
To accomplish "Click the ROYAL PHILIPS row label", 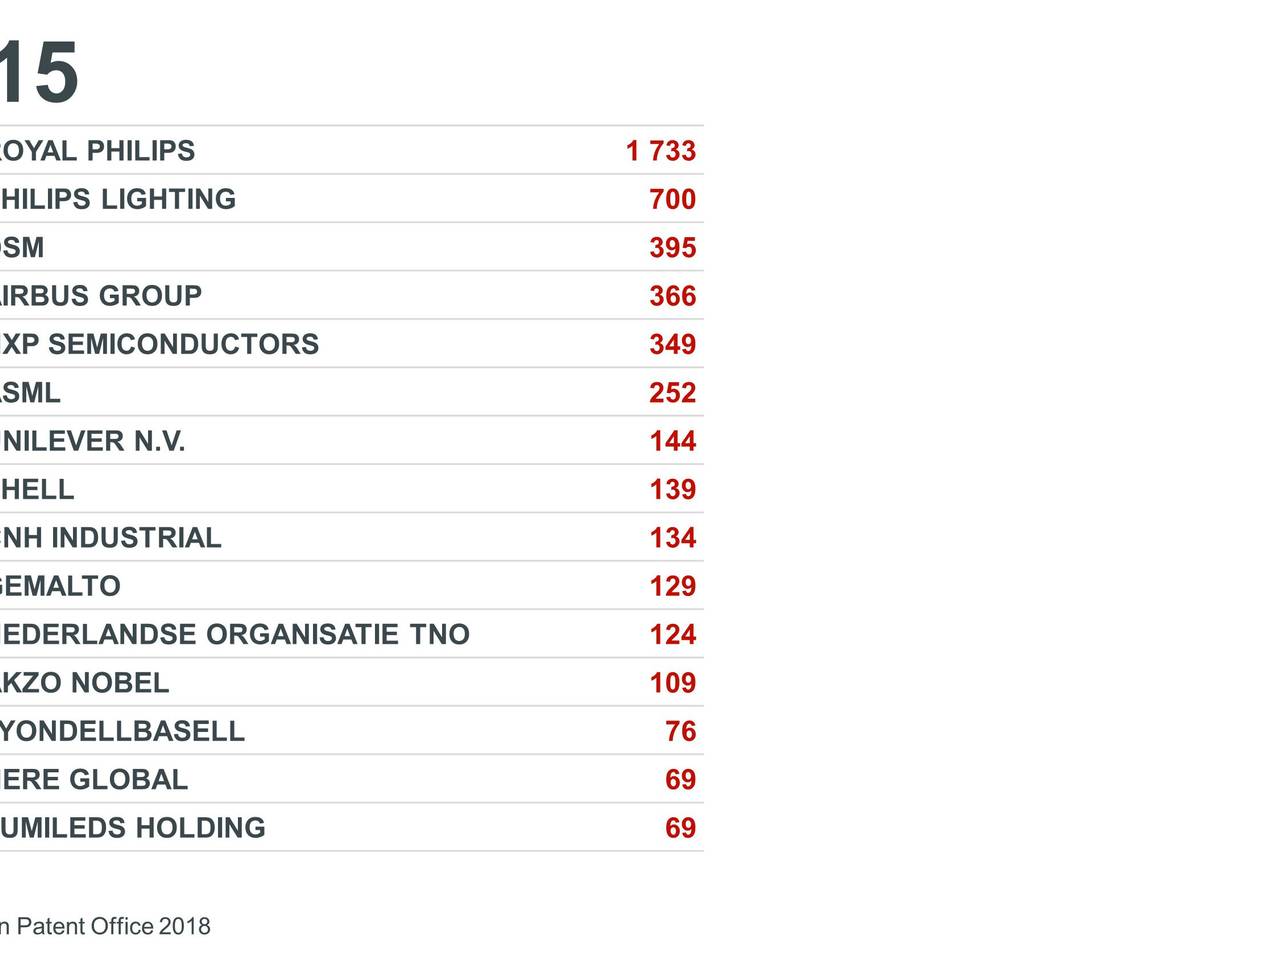I will coord(97,151).
